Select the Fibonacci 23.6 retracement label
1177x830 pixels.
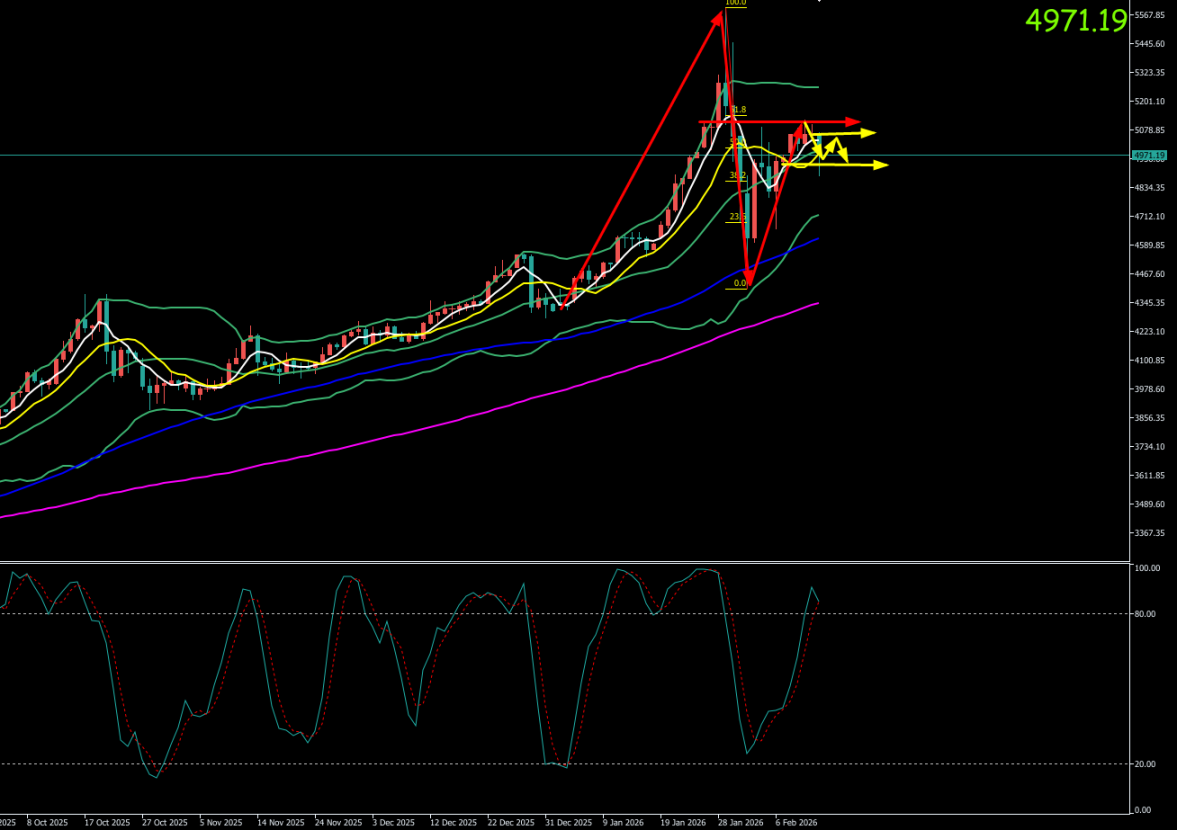click(736, 216)
